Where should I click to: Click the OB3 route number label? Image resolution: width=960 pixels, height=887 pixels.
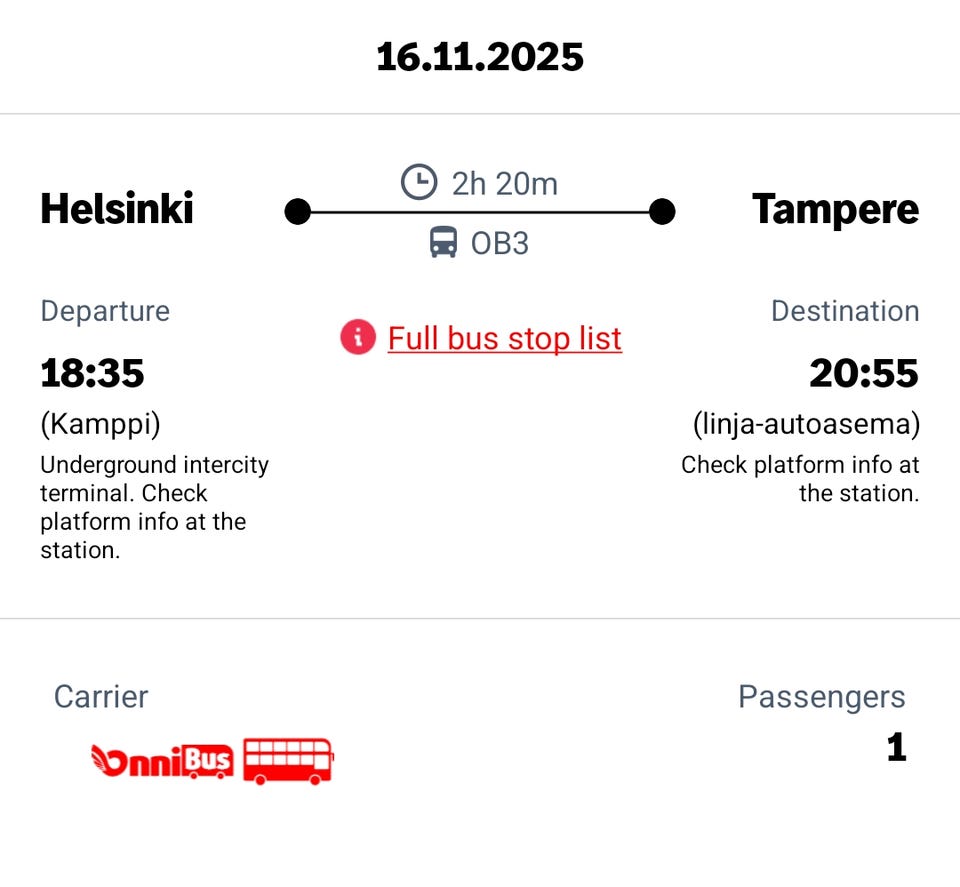[500, 243]
